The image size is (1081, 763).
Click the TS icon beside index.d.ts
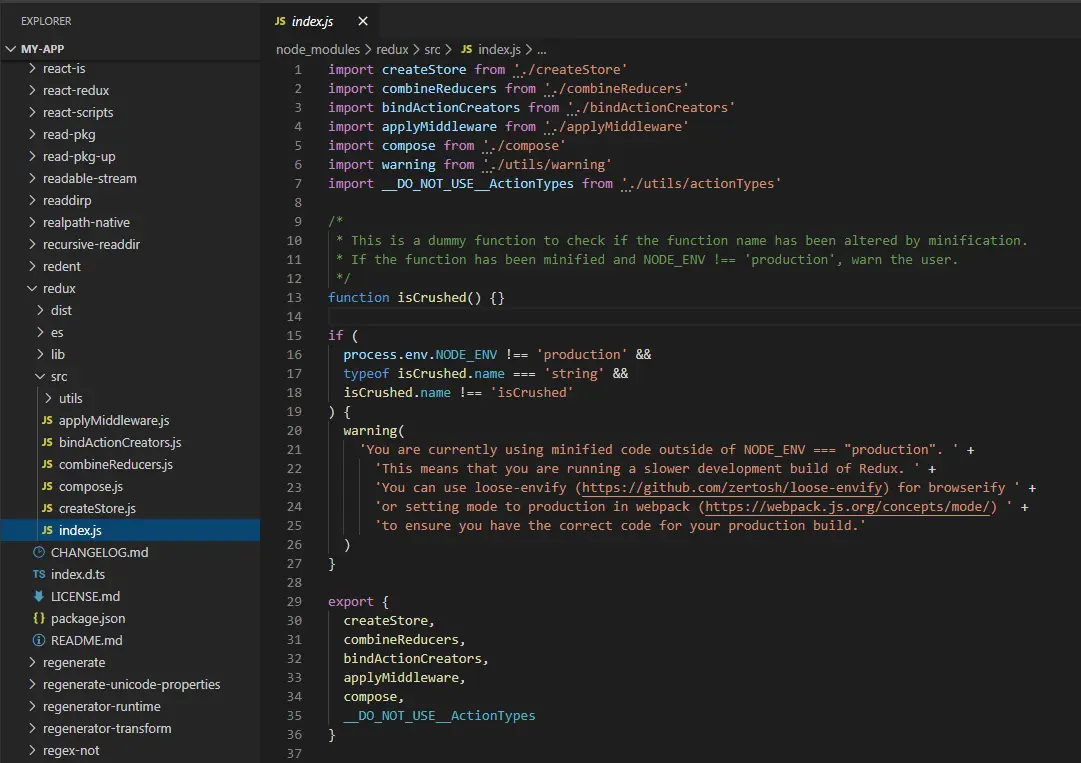(x=39, y=575)
